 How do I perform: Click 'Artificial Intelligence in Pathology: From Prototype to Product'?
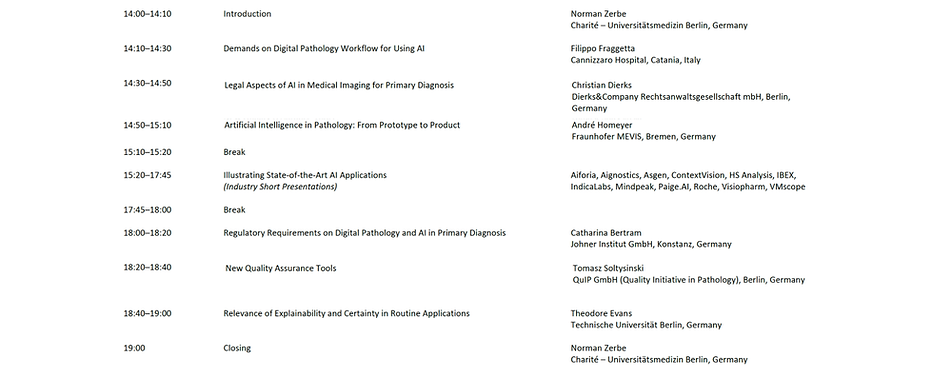[x=342, y=125]
